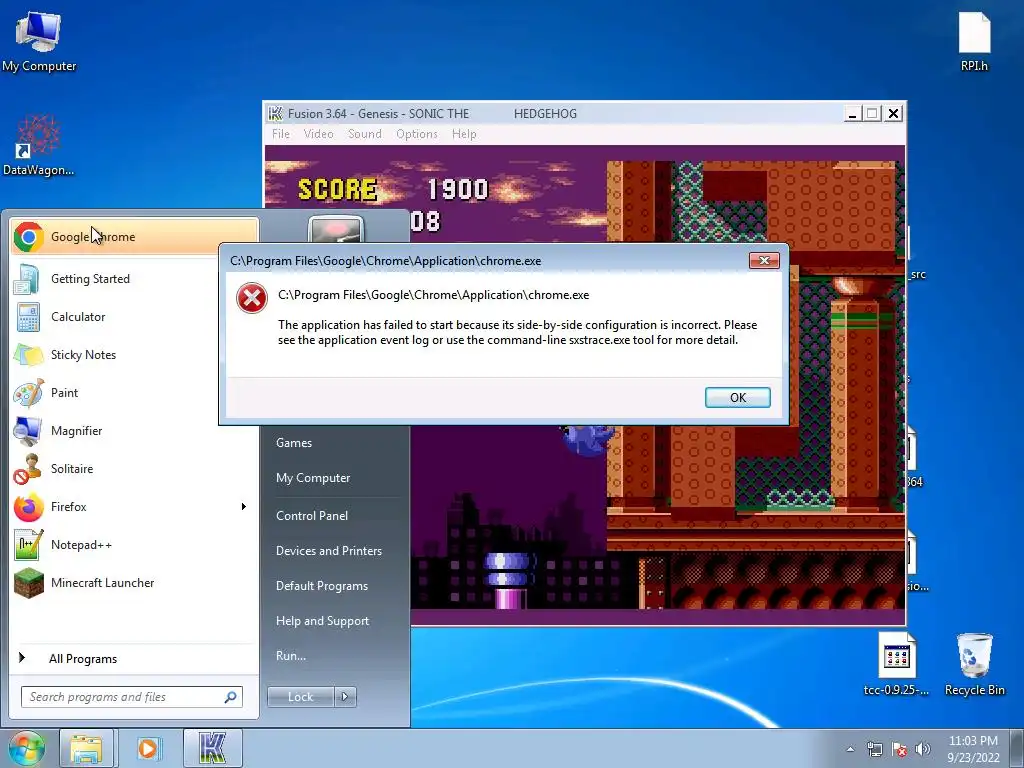Show hidden tray icons arrow
The height and width of the screenshot is (768, 1024).
850,750
